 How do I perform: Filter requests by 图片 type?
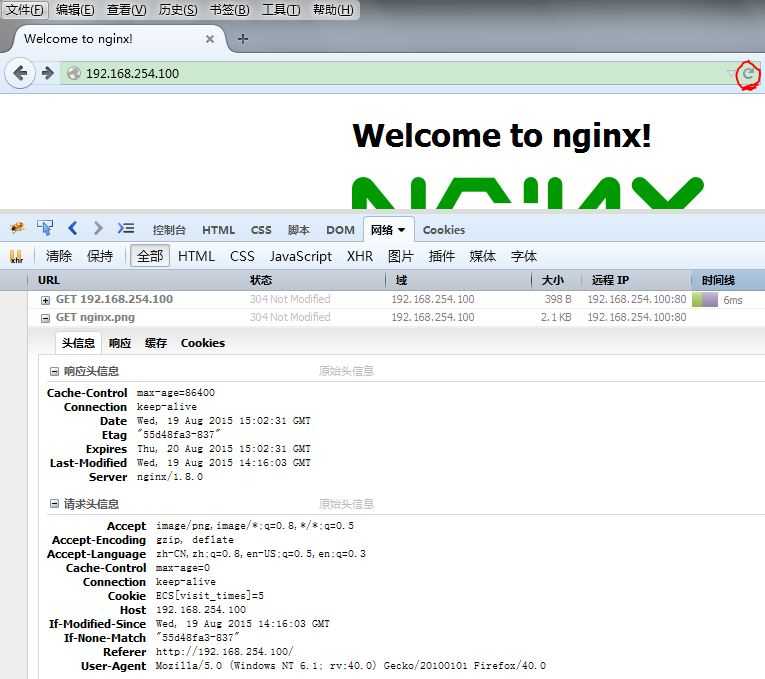(401, 256)
